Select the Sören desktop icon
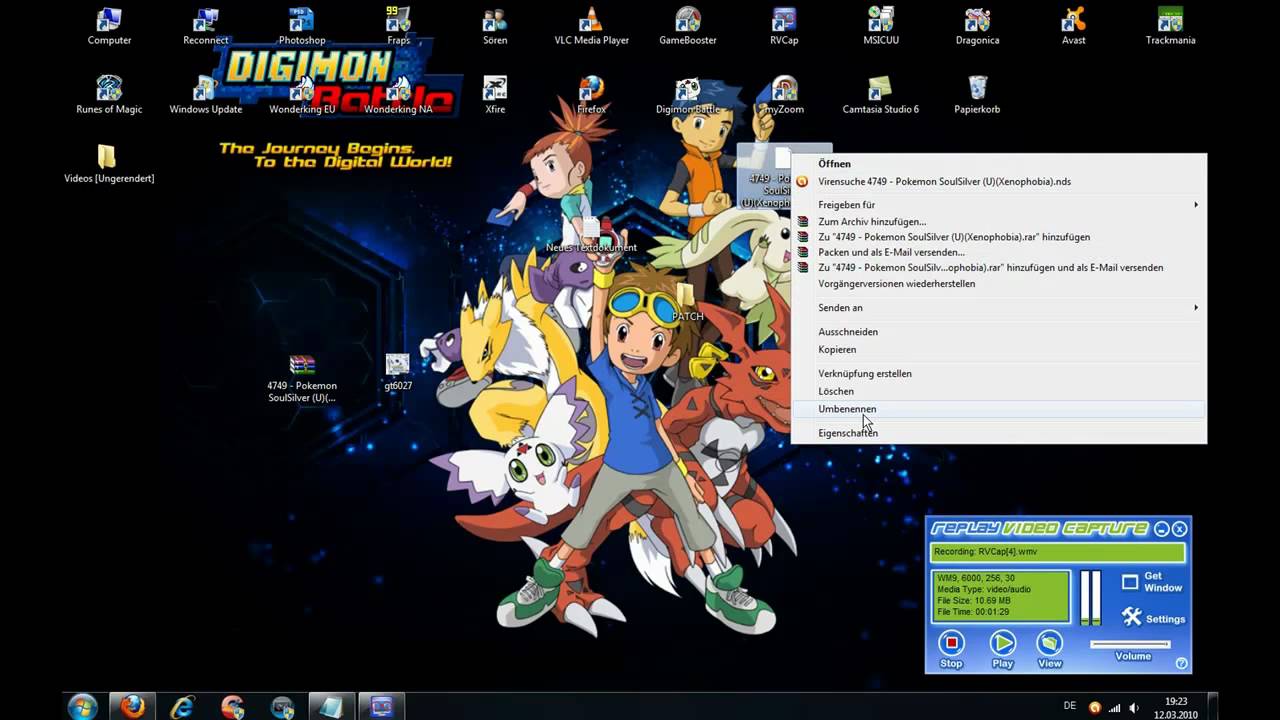 [495, 26]
